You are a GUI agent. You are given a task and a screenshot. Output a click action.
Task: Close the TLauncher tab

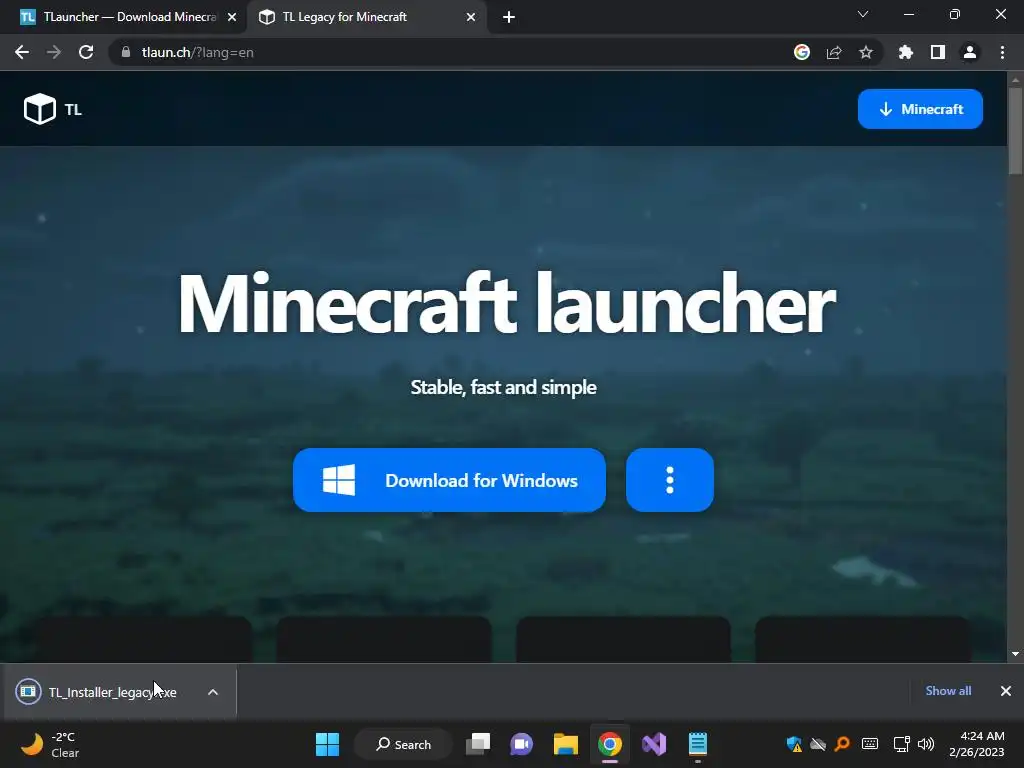[x=232, y=18]
